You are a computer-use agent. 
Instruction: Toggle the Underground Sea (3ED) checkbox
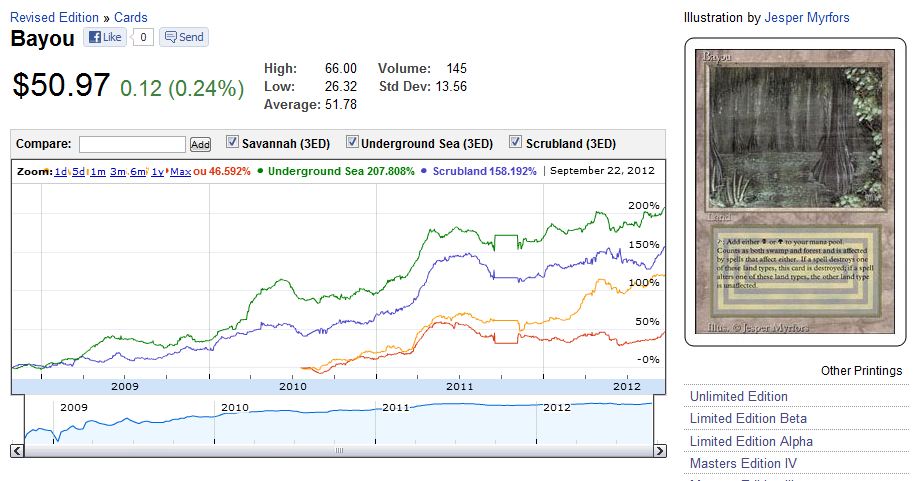coord(352,142)
